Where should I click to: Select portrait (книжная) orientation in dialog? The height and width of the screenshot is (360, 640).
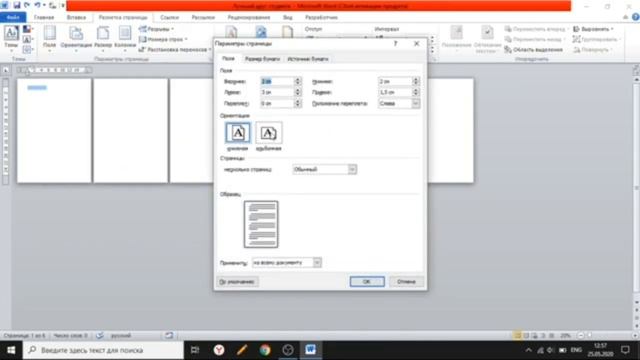[x=238, y=133]
